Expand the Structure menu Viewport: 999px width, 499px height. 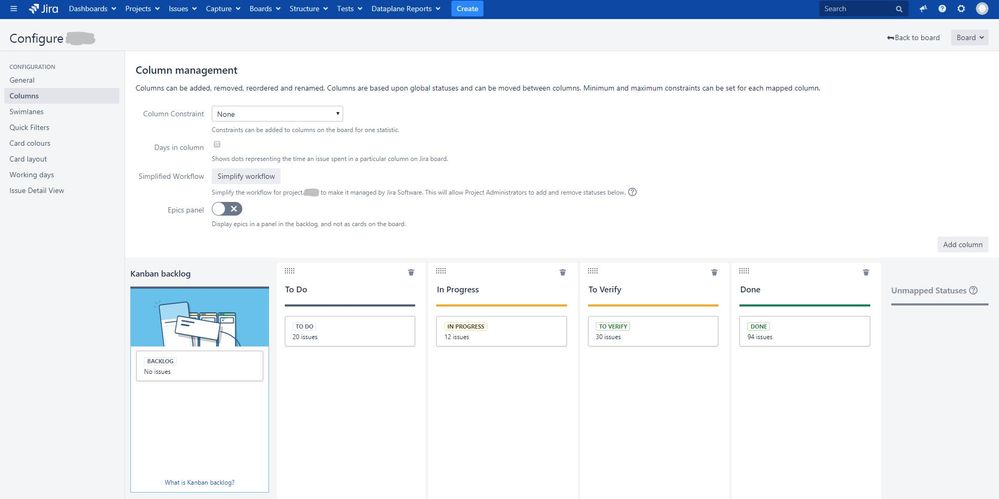coord(308,9)
